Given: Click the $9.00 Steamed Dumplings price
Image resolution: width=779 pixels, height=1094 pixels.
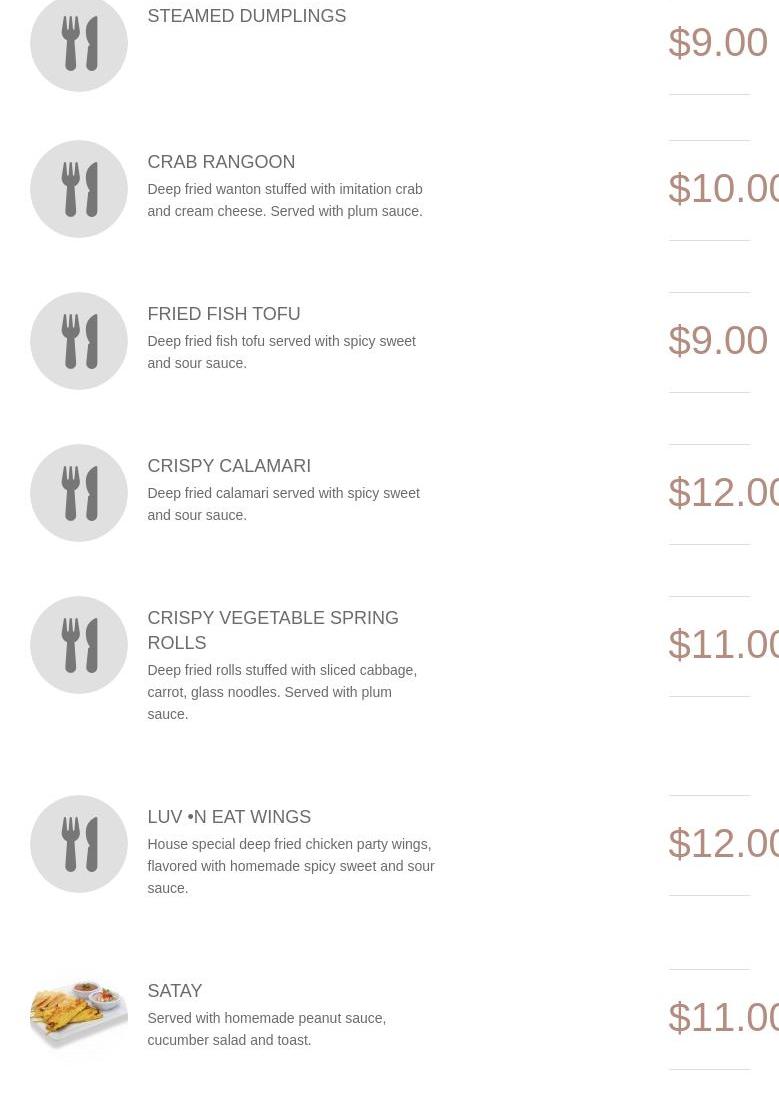Looking at the screenshot, I should (x=717, y=43).
